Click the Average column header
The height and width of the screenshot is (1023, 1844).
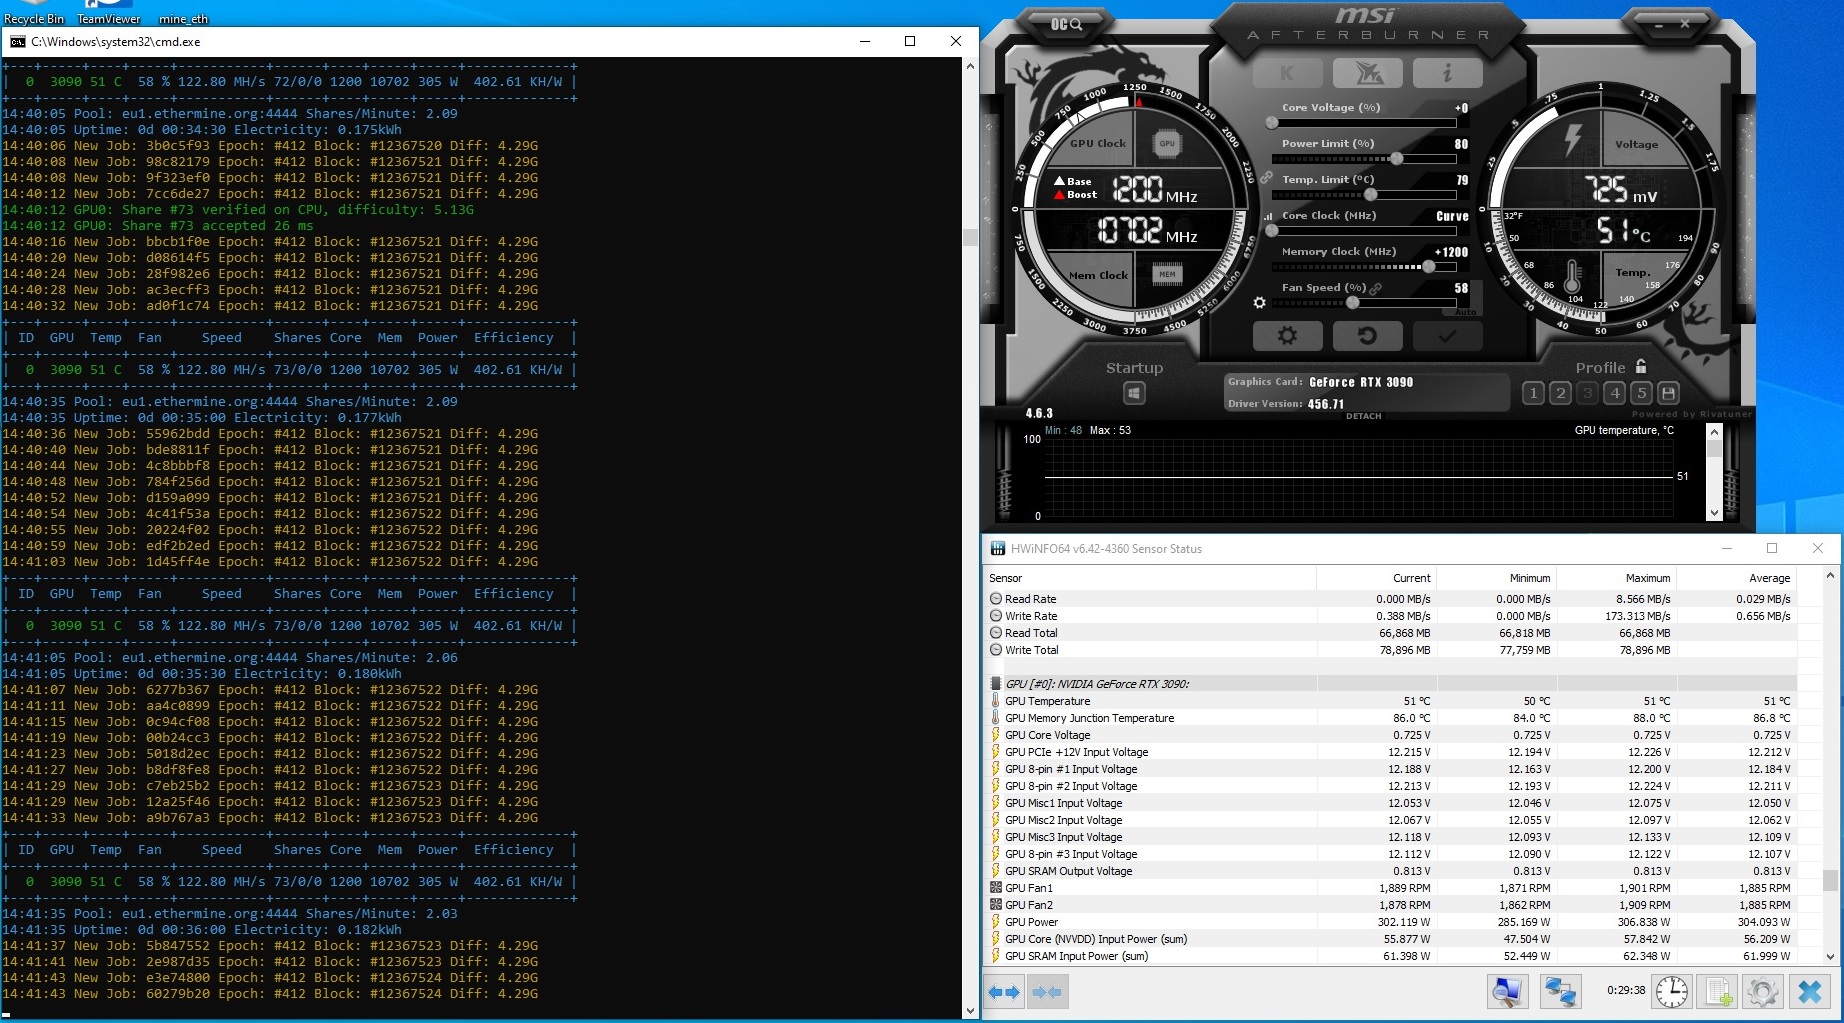[x=1736, y=578]
